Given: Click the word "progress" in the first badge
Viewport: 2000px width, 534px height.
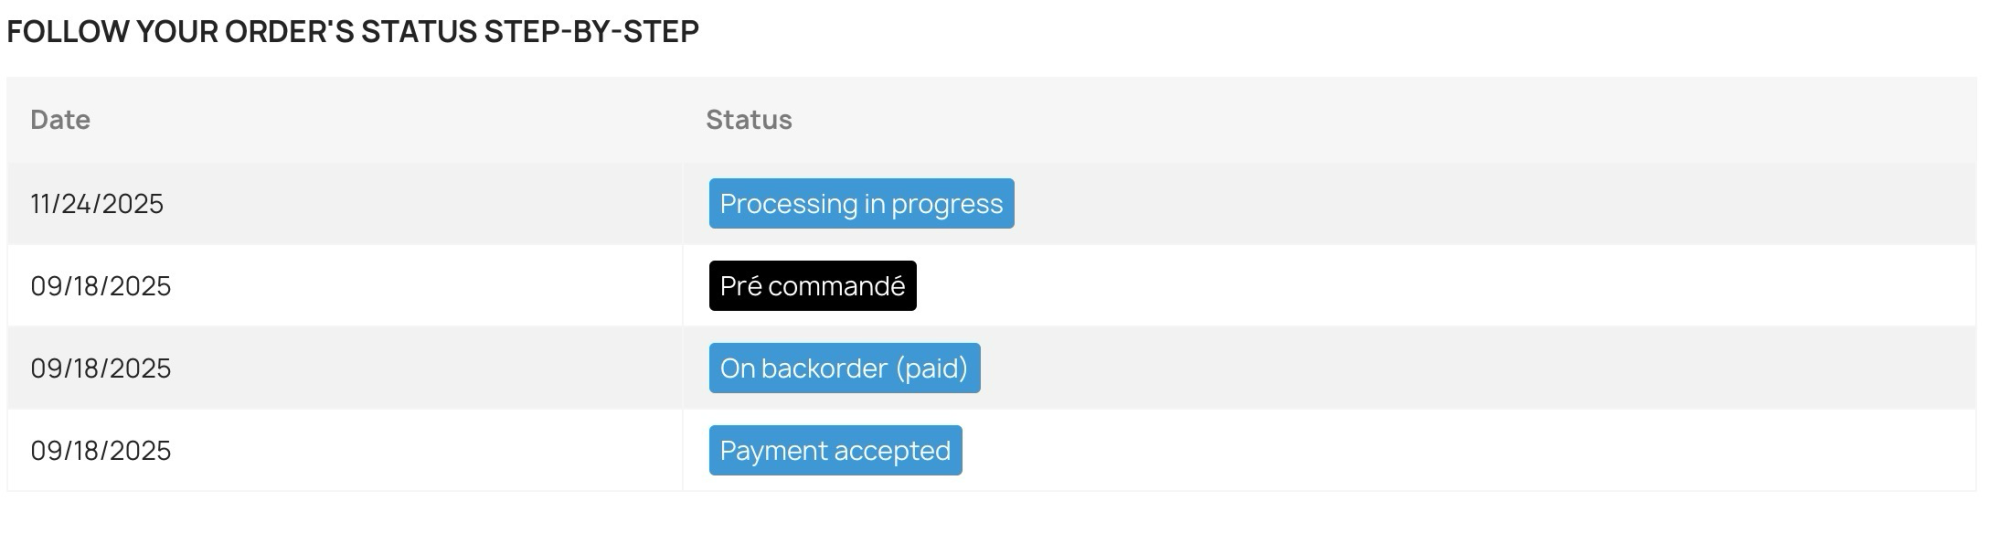Looking at the screenshot, I should tap(947, 204).
